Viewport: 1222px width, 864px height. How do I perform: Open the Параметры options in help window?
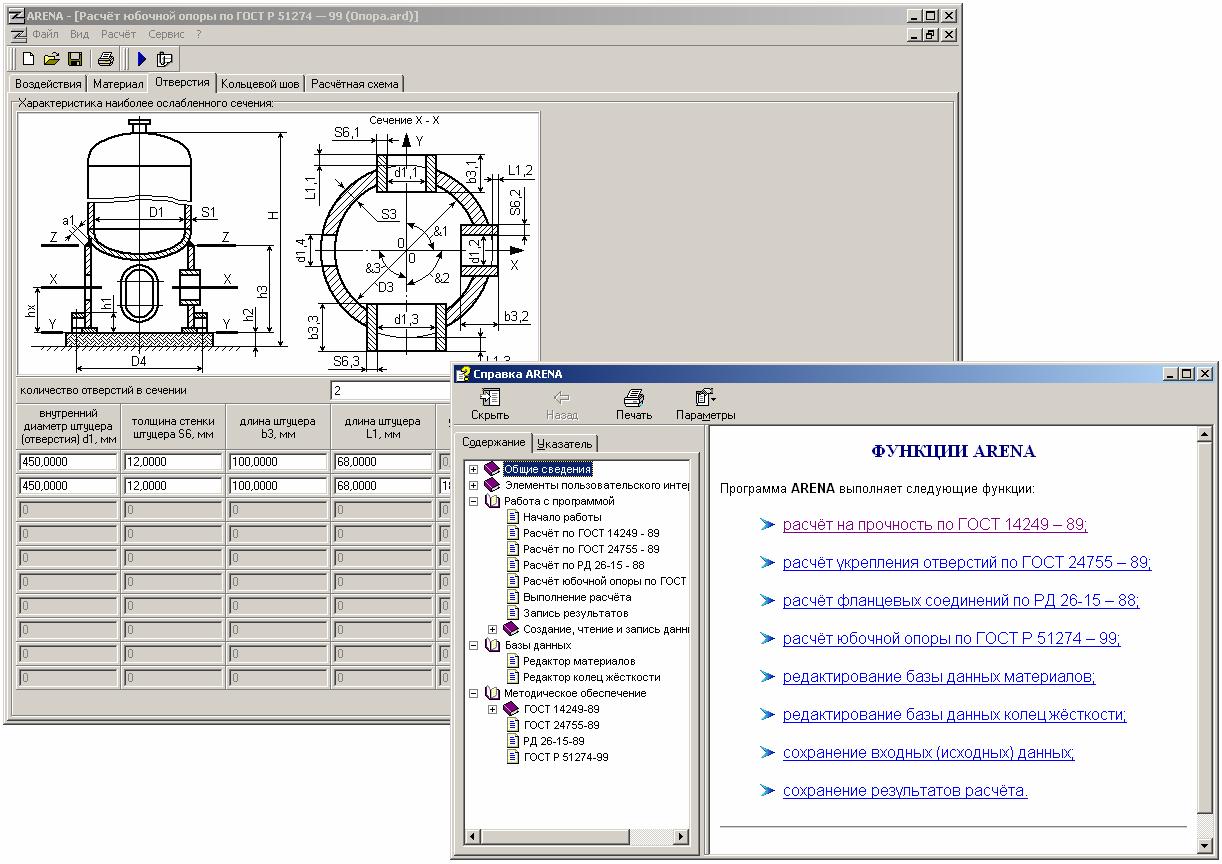click(x=706, y=405)
